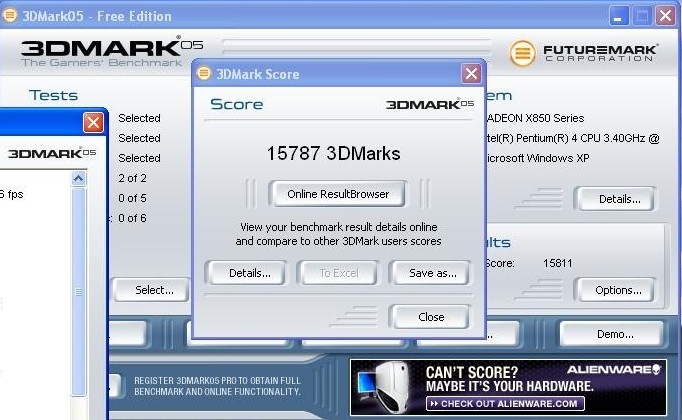Image resolution: width=682 pixels, height=420 pixels.
Task: Click the Check Out Alienware.com link
Action: coord(505,404)
